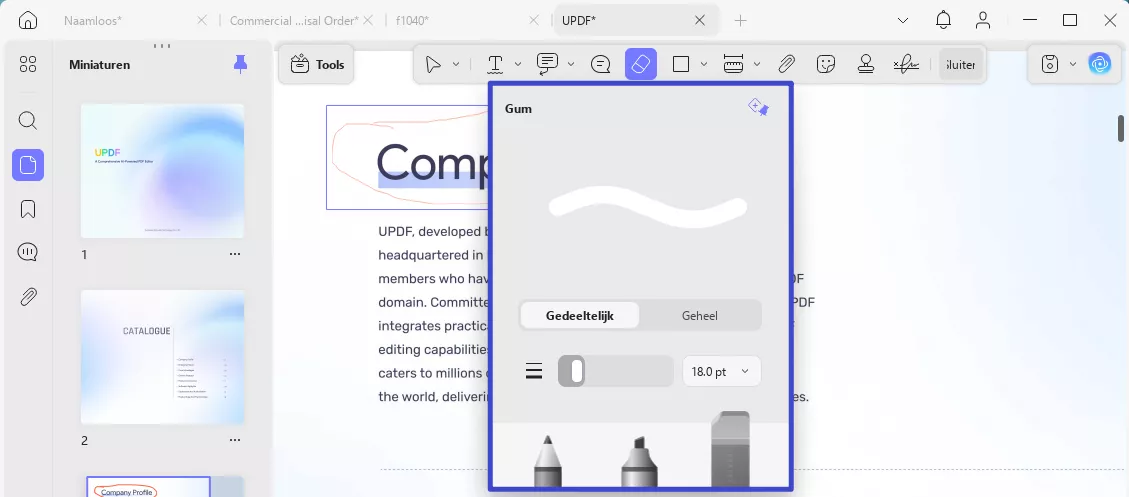Image resolution: width=1129 pixels, height=497 pixels.
Task: Select the UPDF* tab
Action: [579, 21]
